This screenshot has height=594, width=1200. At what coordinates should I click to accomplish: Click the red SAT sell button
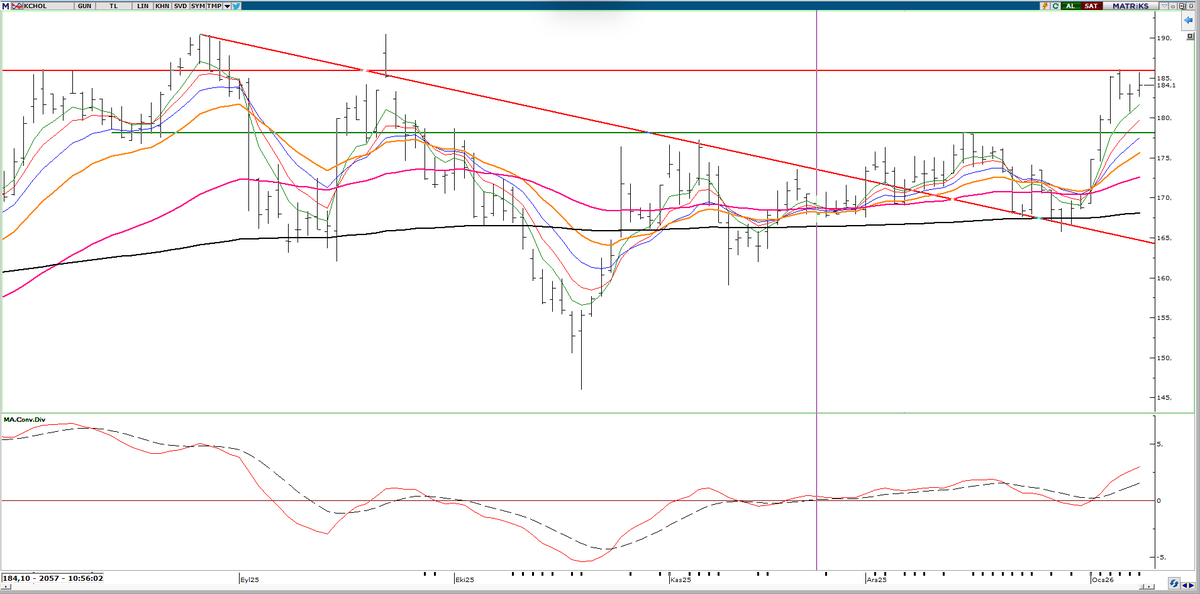(1092, 6)
